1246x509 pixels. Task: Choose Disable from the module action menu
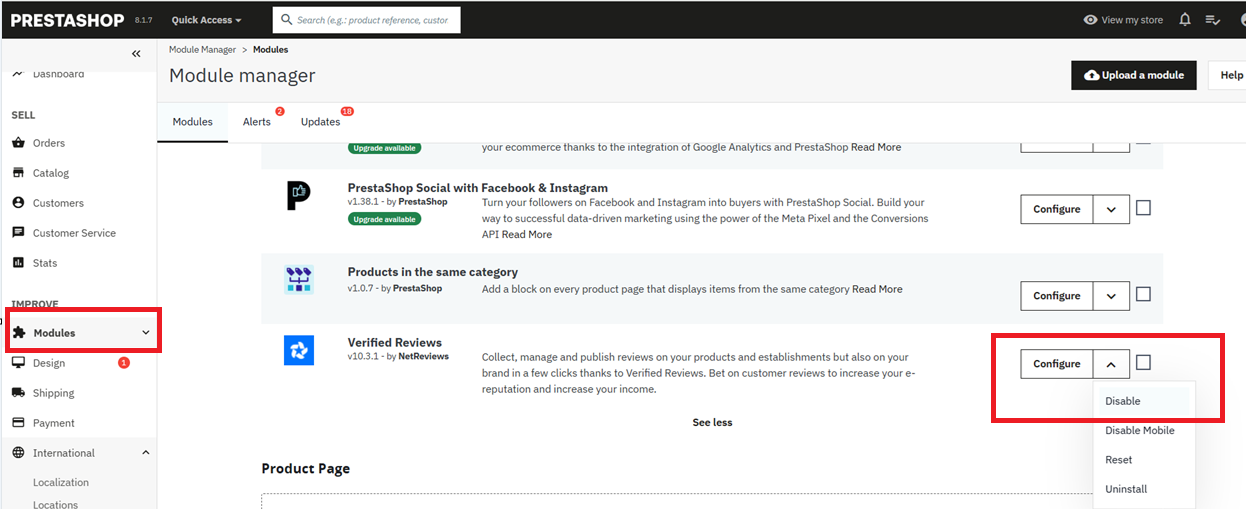[1123, 401]
